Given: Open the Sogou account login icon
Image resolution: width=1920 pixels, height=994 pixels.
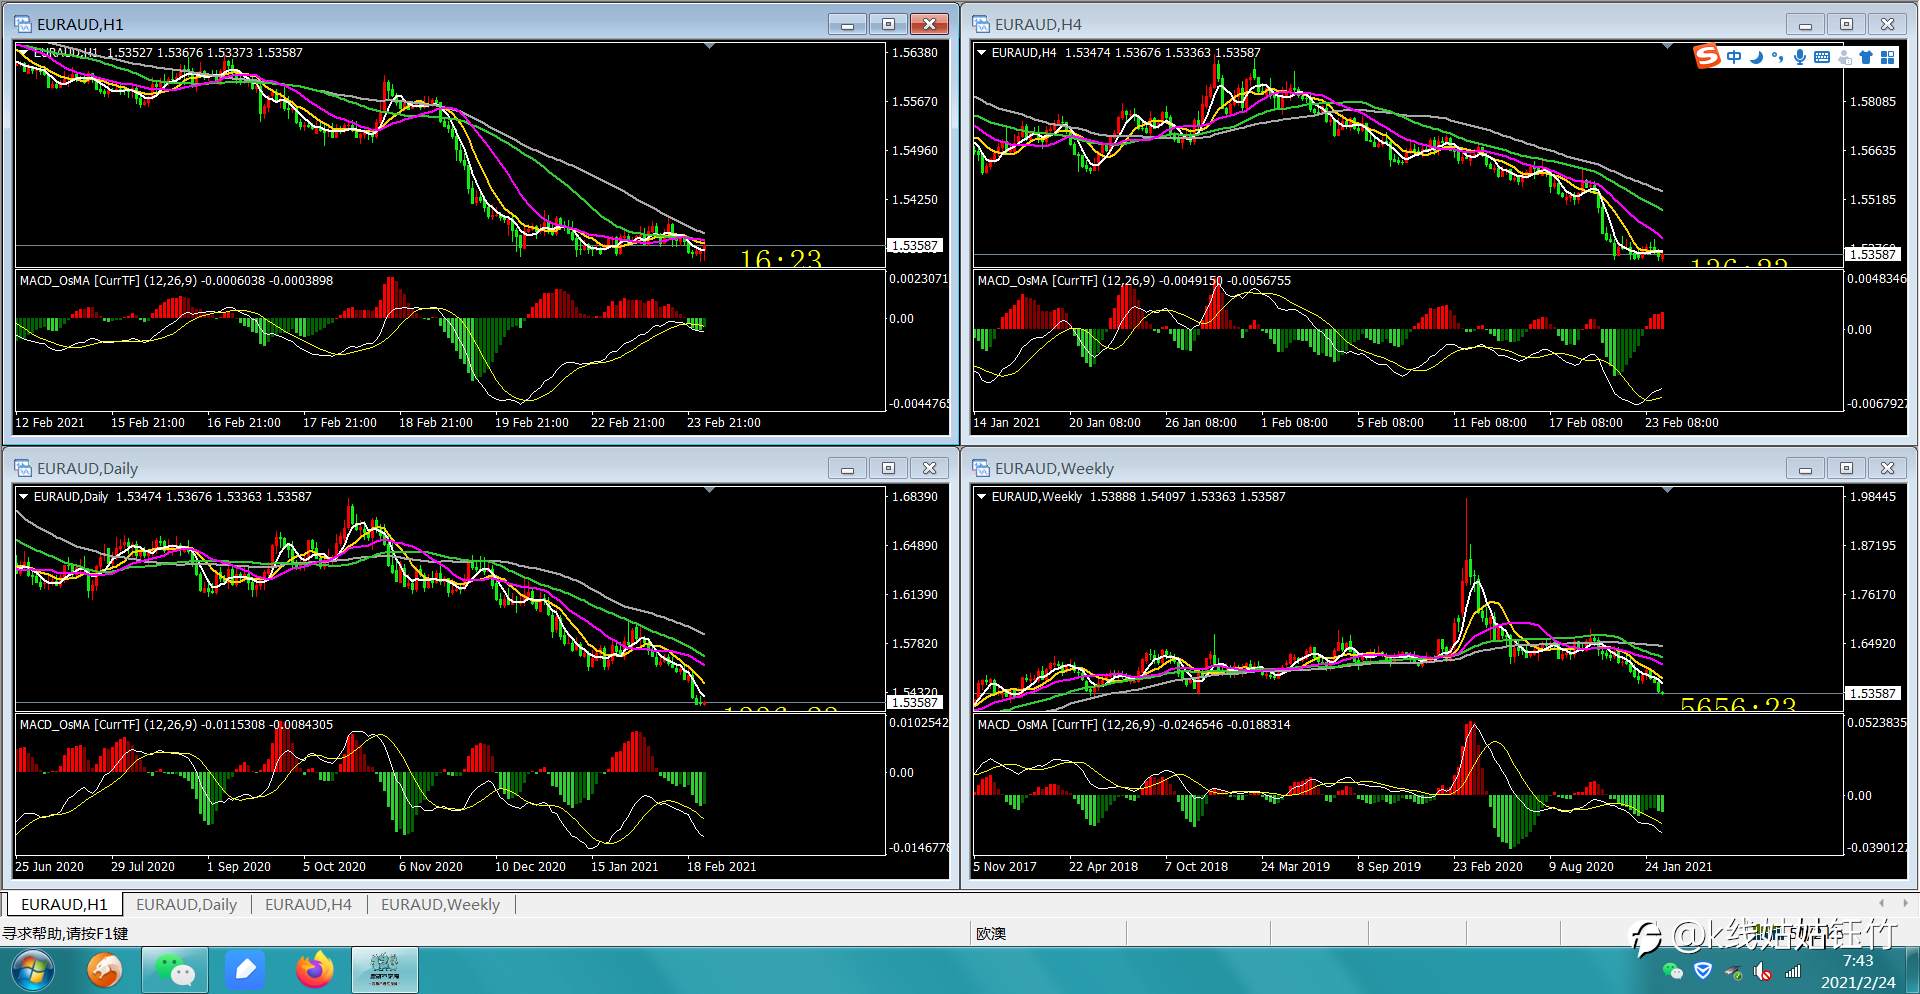Looking at the screenshot, I should point(1845,57).
